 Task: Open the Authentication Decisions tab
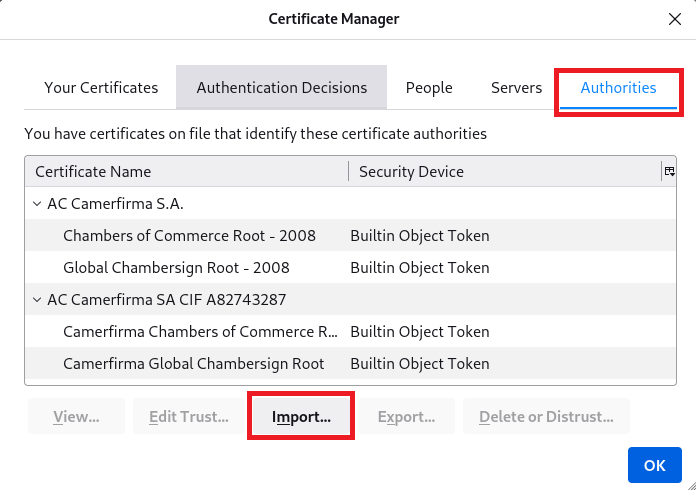pyautogui.click(x=282, y=88)
